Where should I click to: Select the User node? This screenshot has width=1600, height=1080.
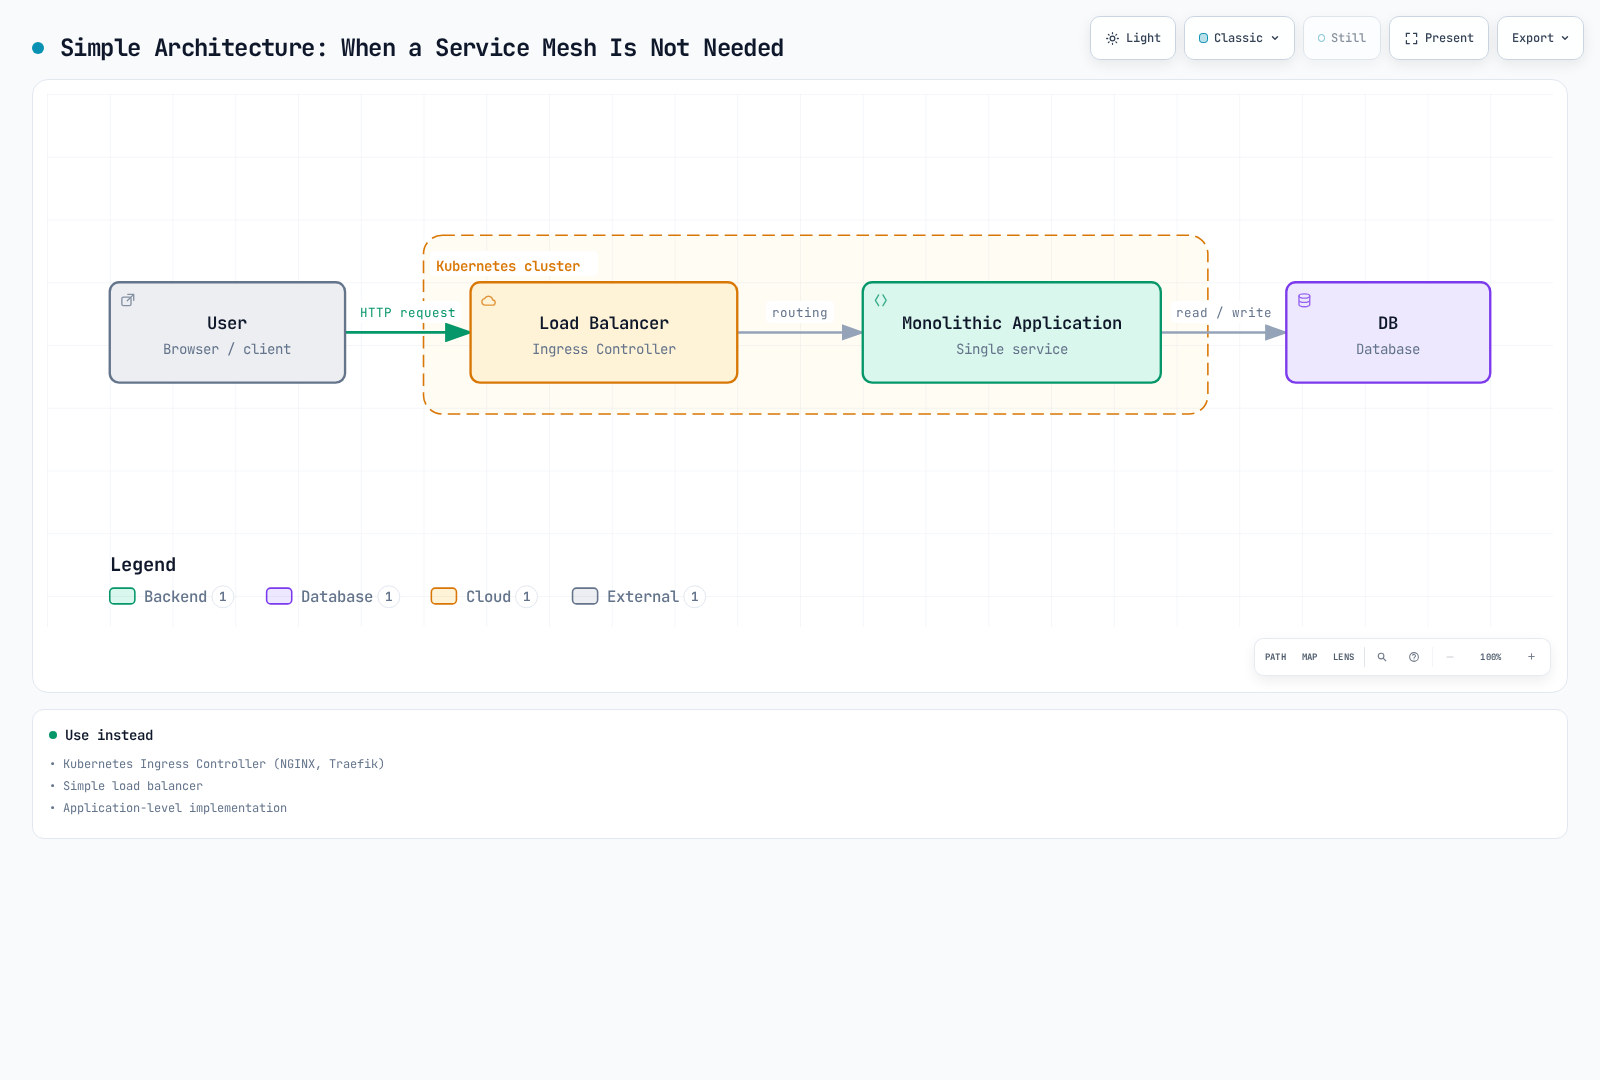227,333
